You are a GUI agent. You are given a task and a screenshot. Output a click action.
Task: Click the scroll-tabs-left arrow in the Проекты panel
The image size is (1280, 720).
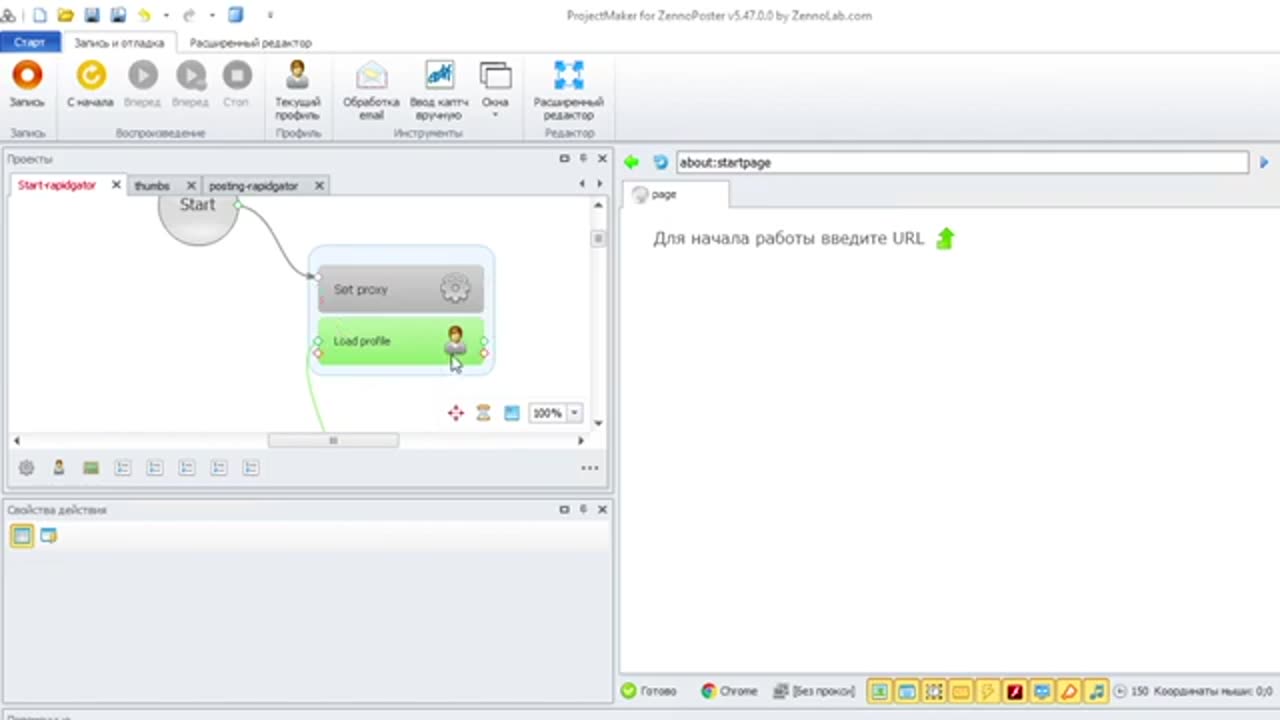pyautogui.click(x=582, y=184)
